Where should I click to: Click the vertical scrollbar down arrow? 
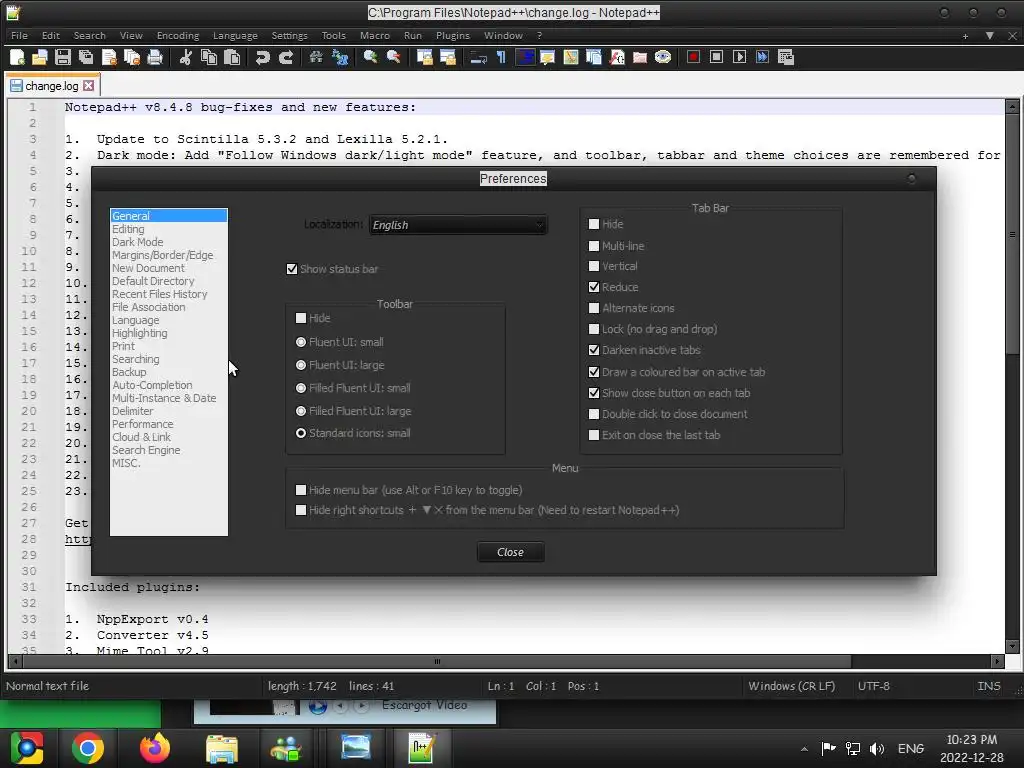point(1012,646)
